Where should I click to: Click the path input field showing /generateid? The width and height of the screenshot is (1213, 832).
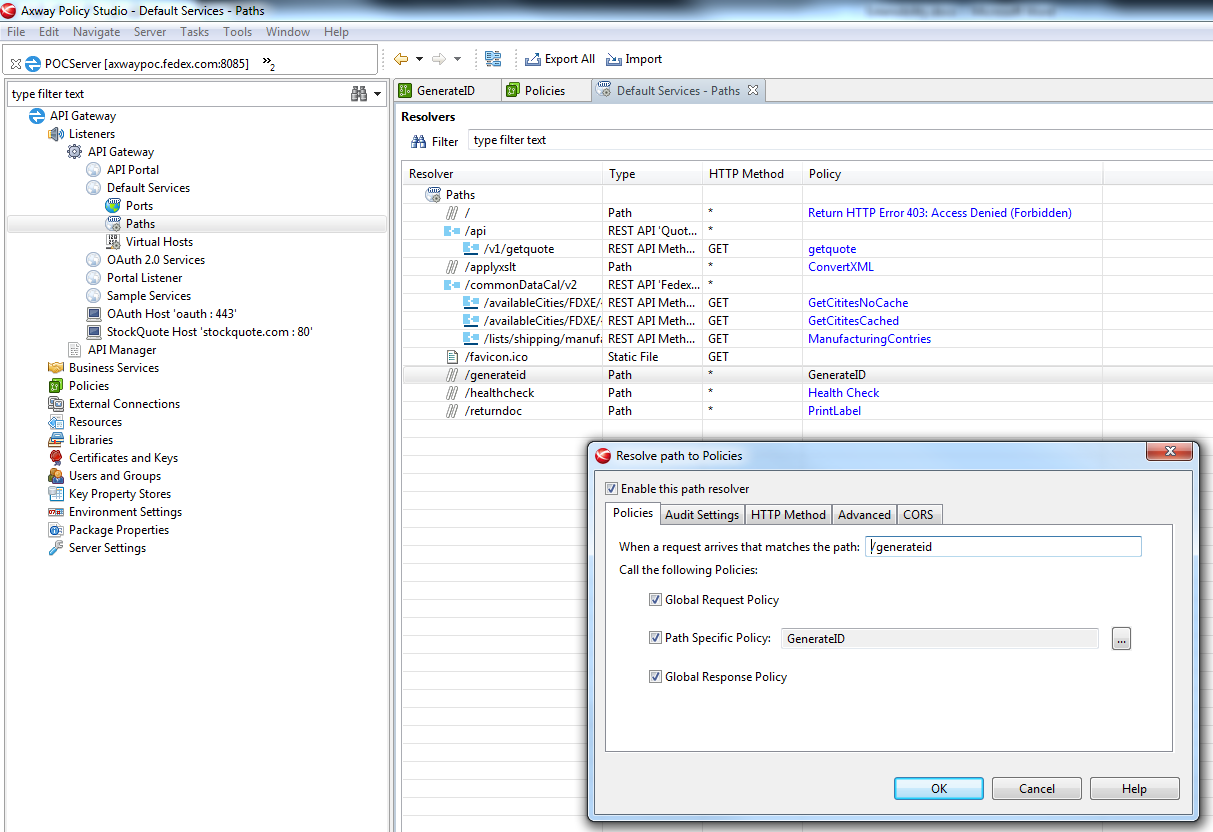pos(1003,546)
